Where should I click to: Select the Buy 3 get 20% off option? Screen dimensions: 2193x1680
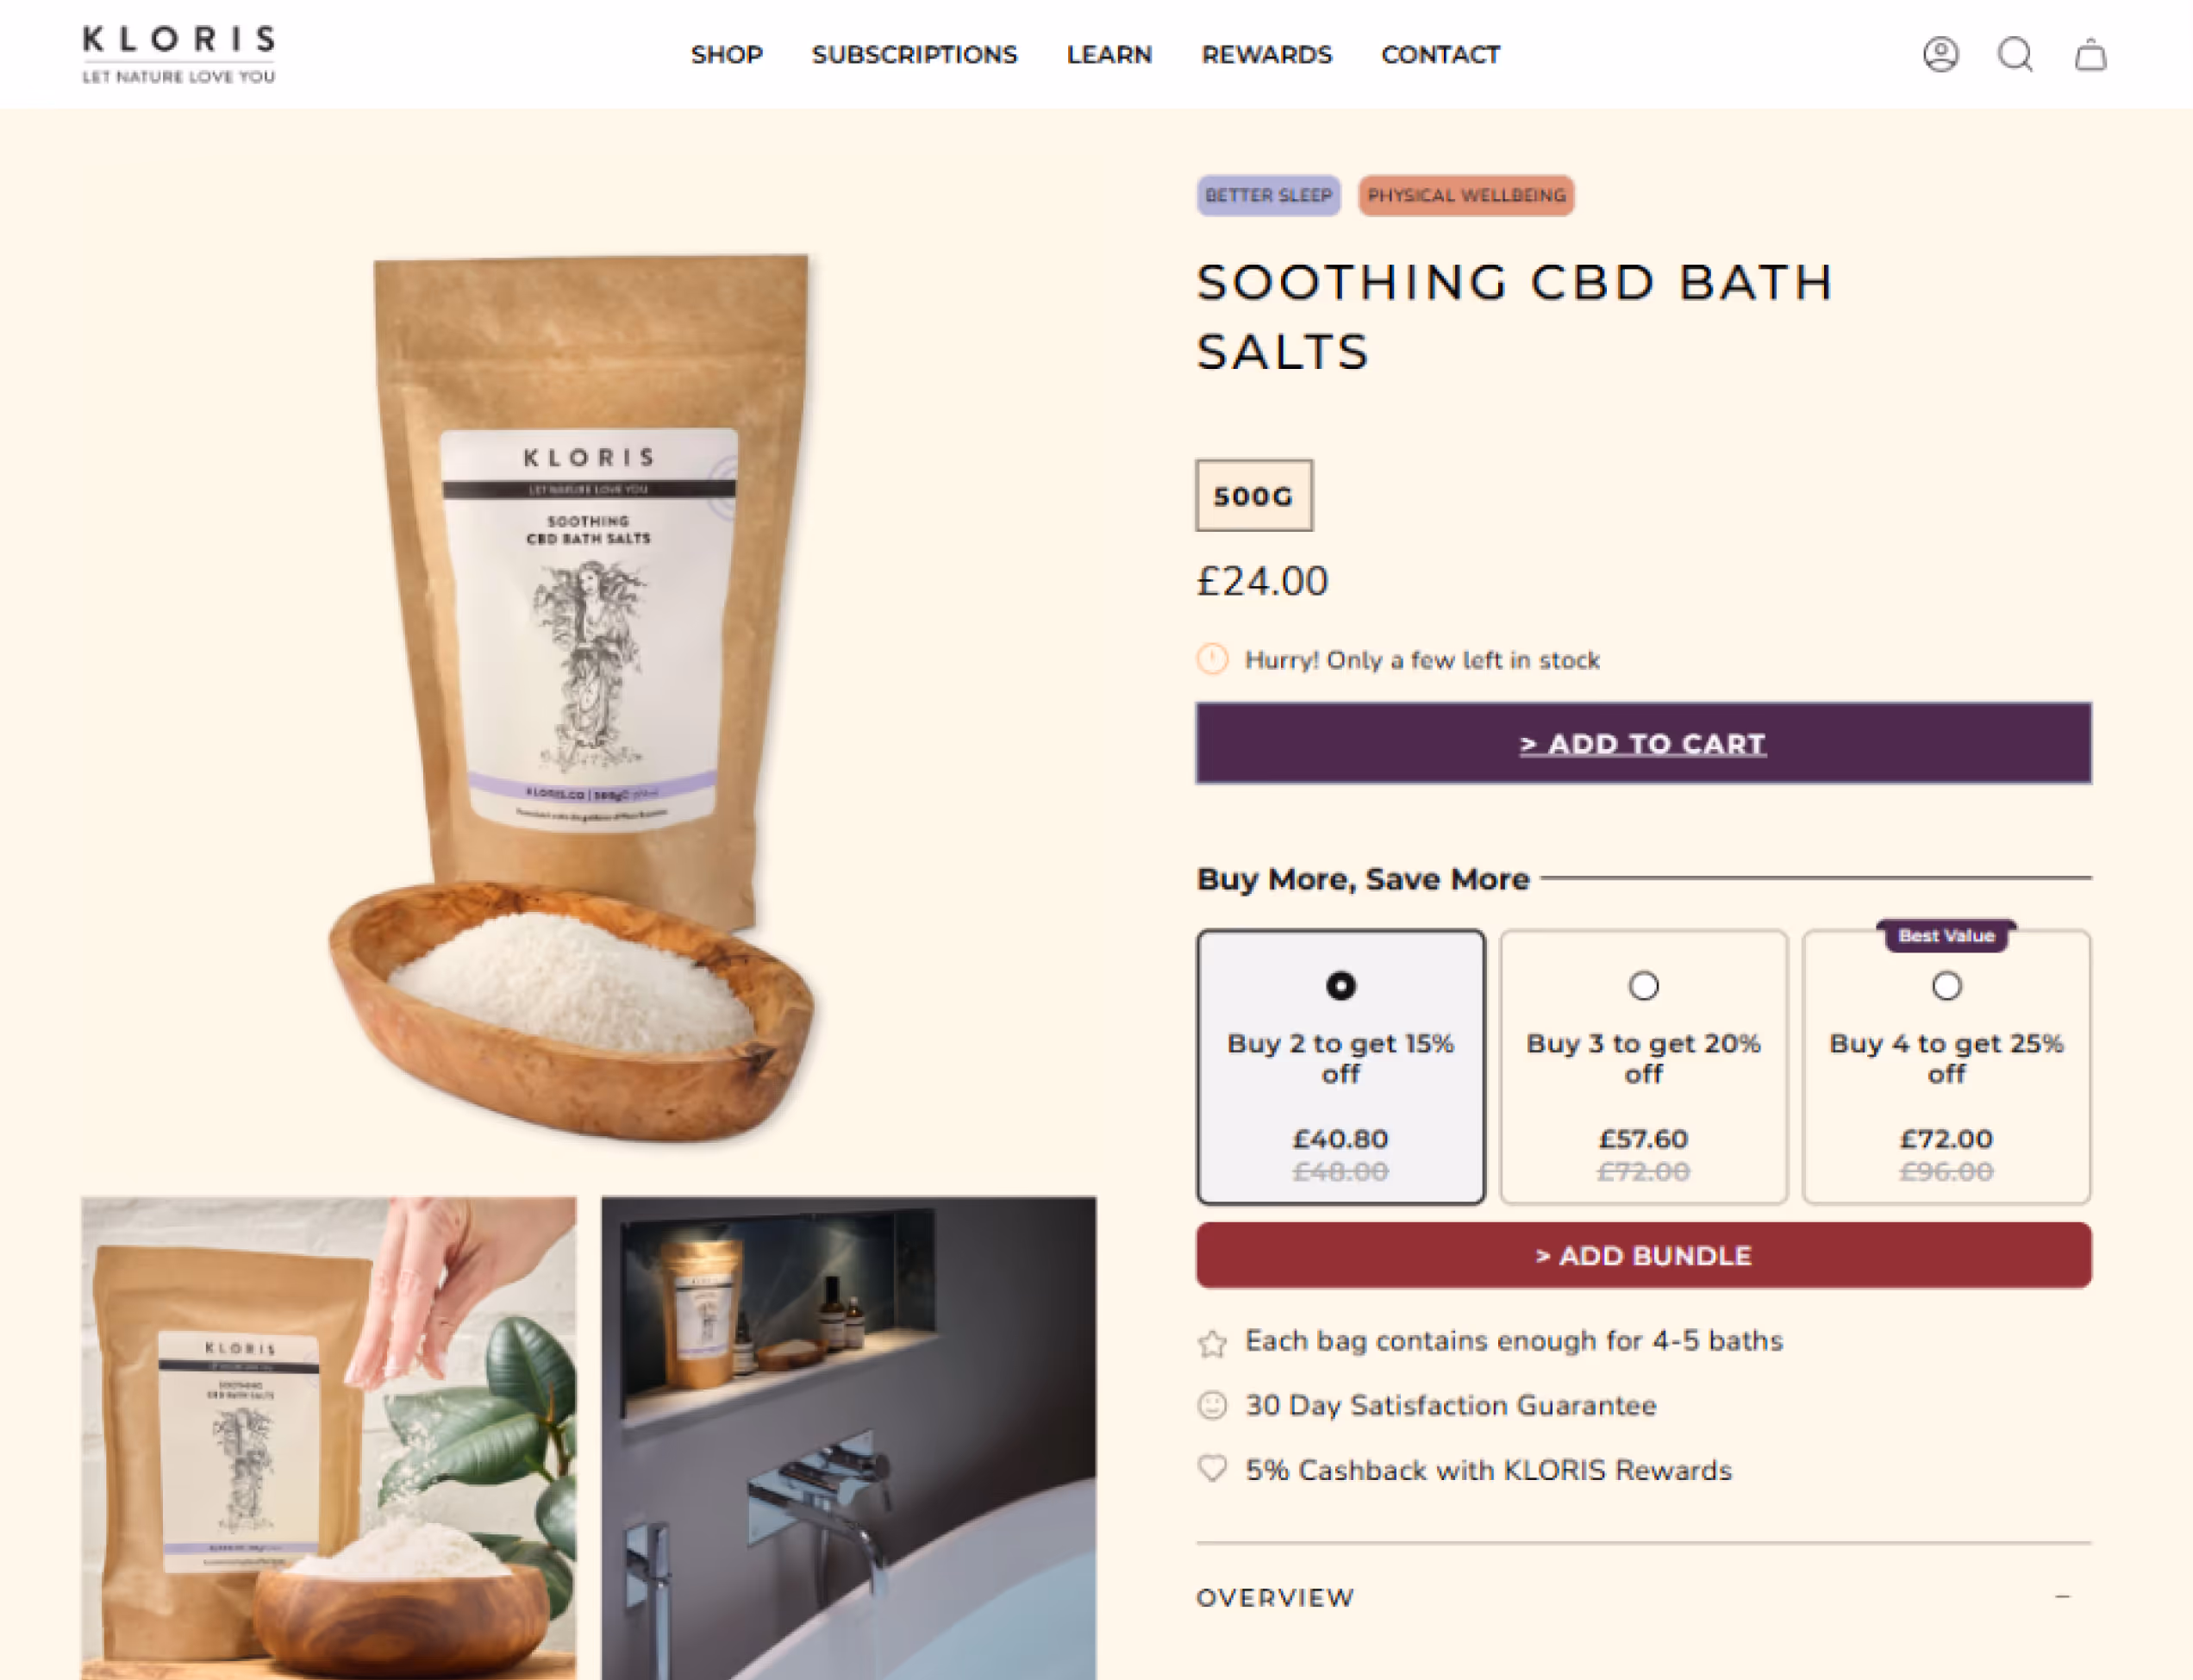click(1643, 1067)
